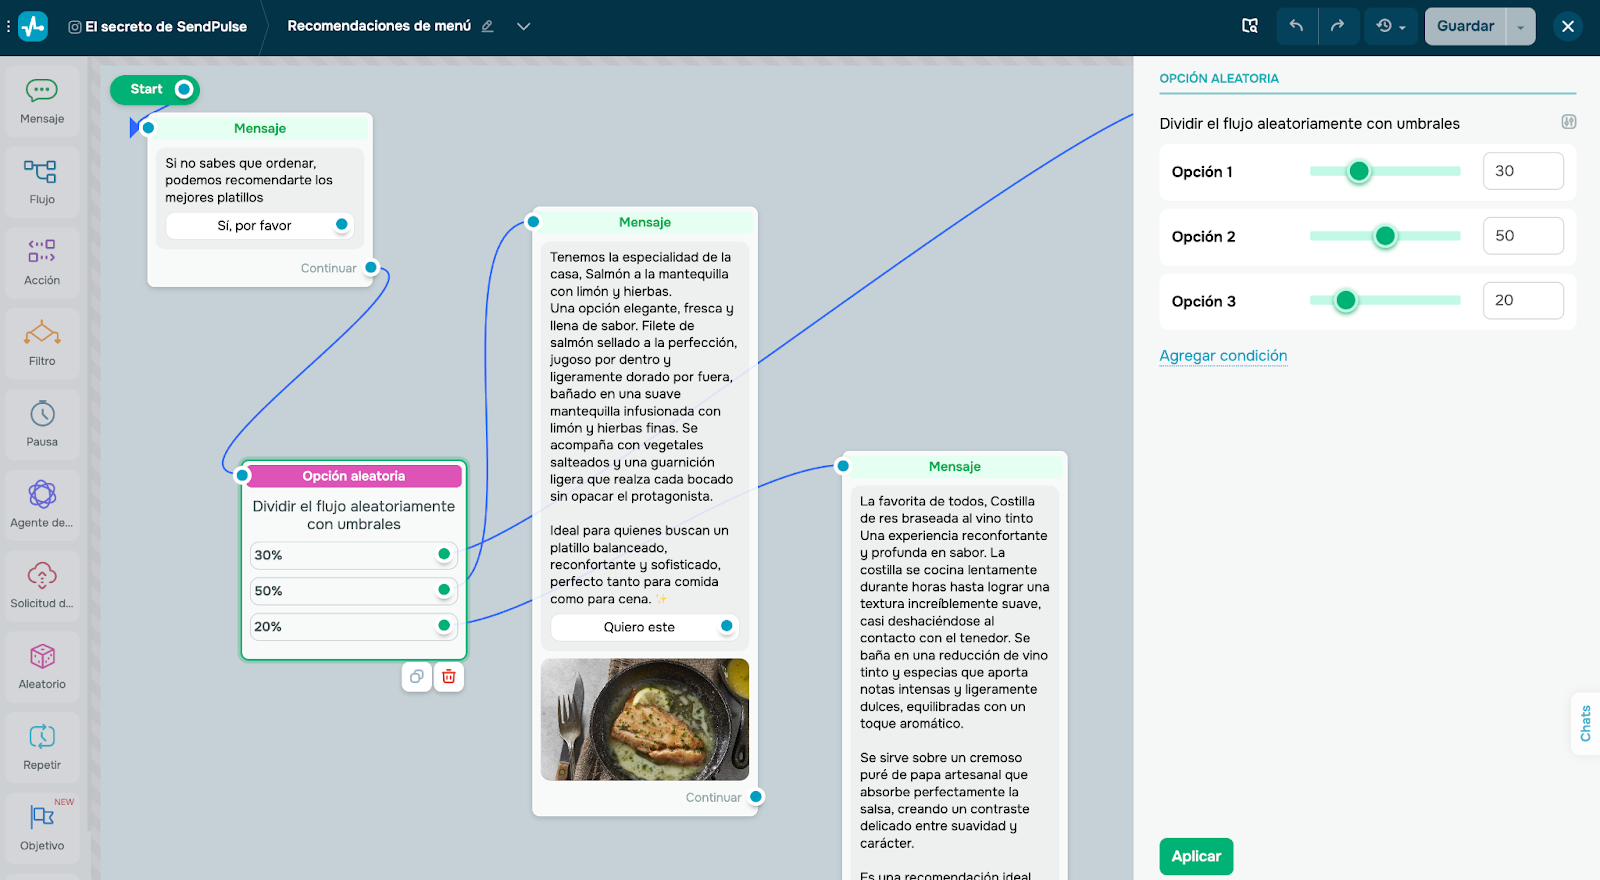Adjust the Opción 2 slider
This screenshot has height=880, width=1600.
tap(1385, 237)
